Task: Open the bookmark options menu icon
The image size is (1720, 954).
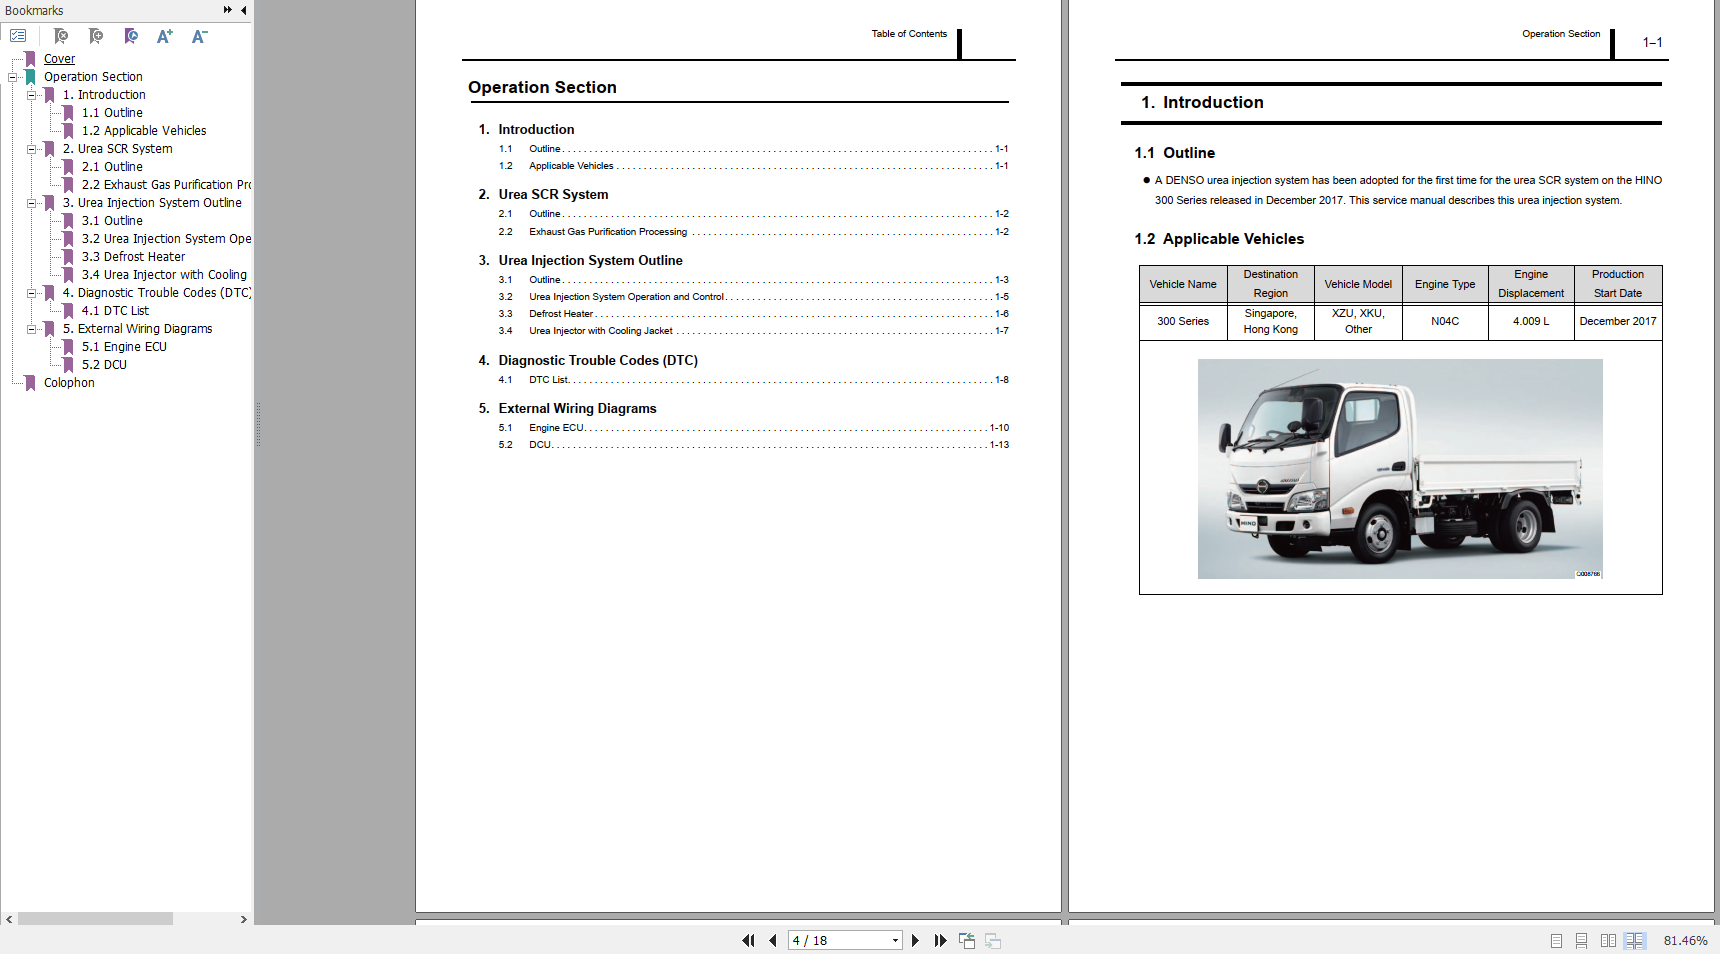Action: click(x=18, y=36)
